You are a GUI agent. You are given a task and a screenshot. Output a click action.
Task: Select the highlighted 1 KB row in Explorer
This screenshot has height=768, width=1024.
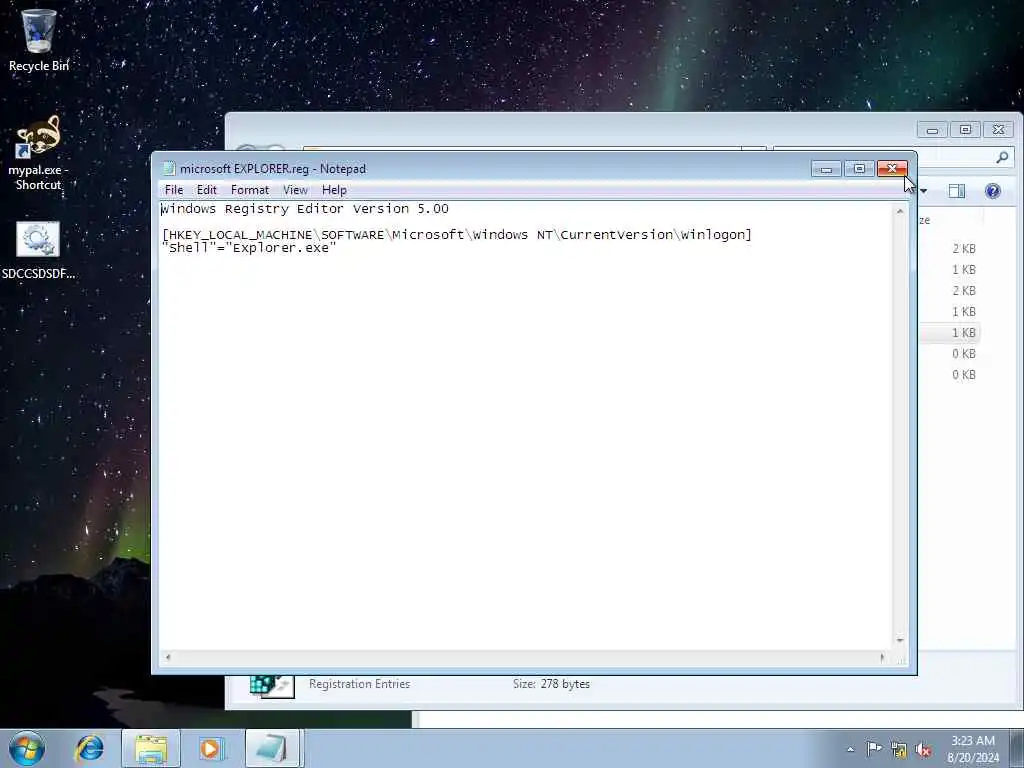click(x=949, y=332)
